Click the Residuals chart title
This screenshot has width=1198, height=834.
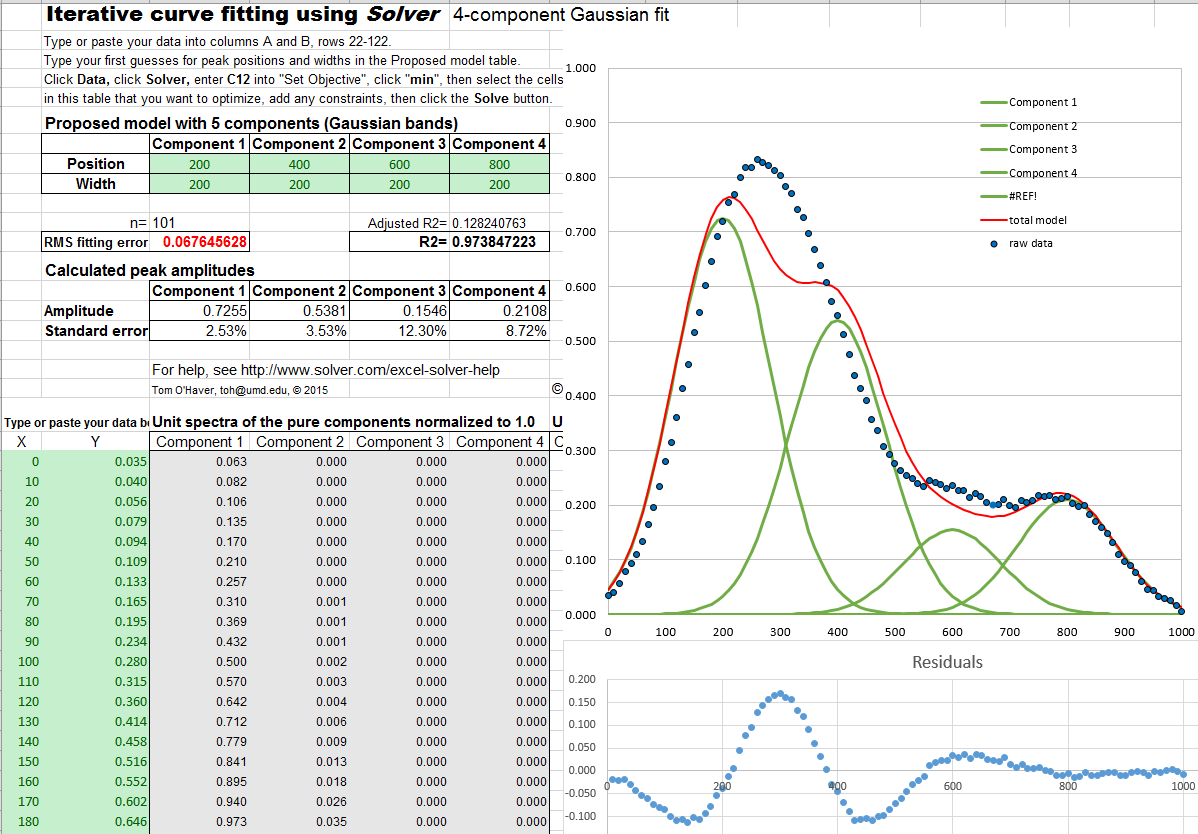click(946, 662)
